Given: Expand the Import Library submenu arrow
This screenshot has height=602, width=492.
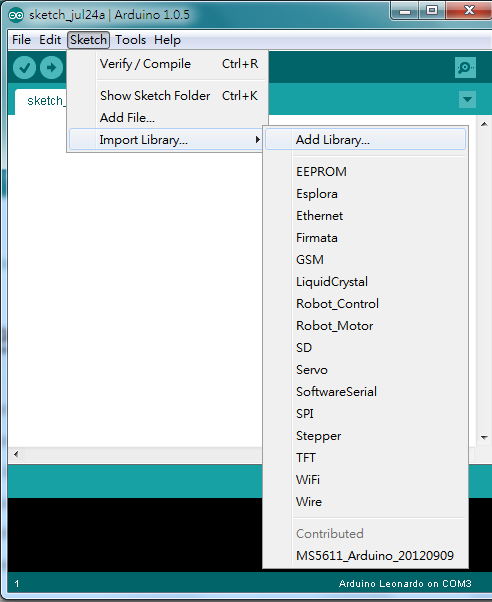Looking at the screenshot, I should pos(258,139).
